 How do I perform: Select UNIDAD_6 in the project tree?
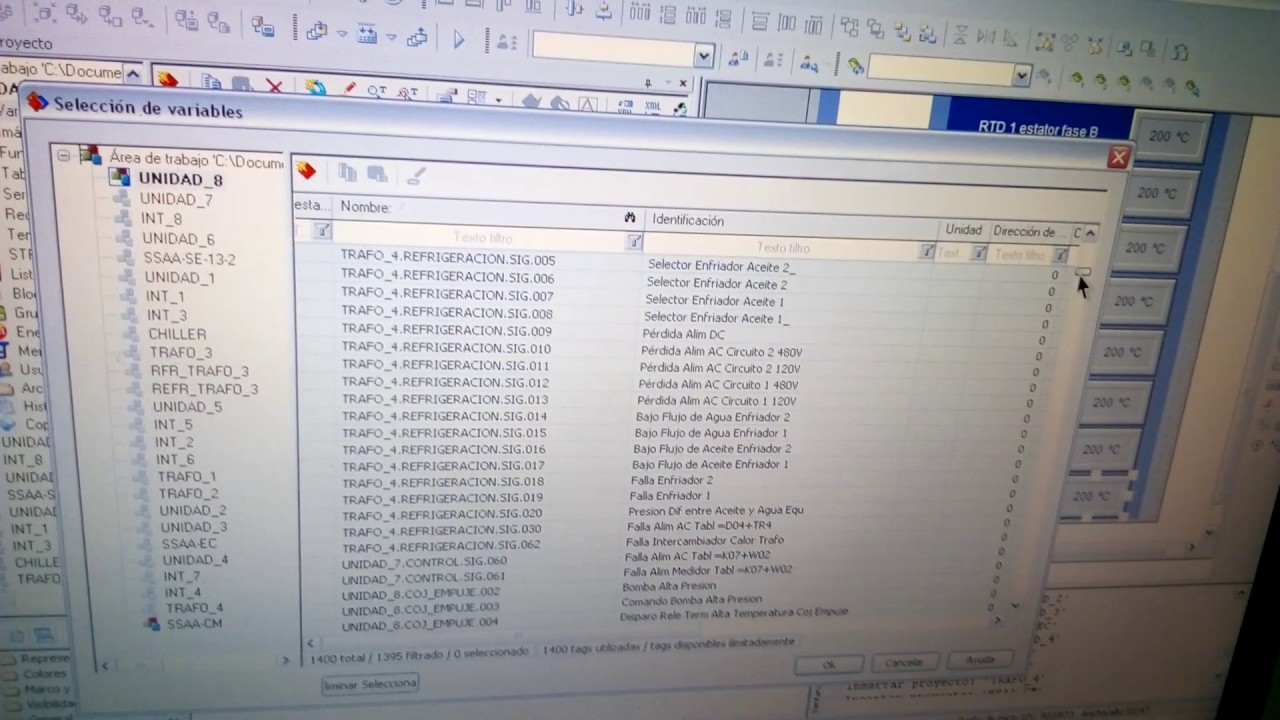coord(177,239)
